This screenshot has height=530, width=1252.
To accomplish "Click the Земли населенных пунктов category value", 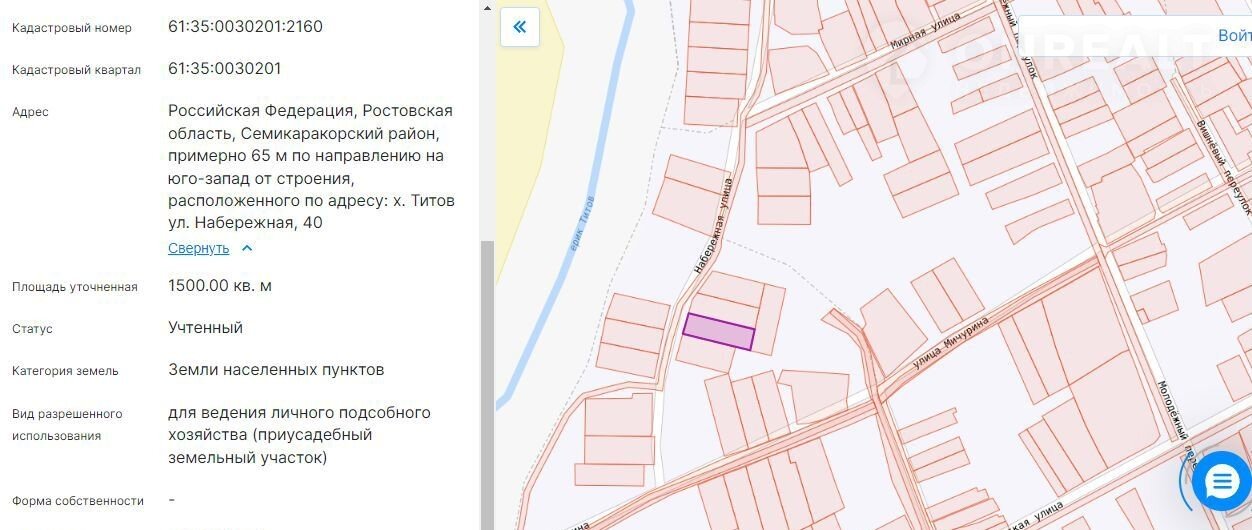I will (x=276, y=370).
